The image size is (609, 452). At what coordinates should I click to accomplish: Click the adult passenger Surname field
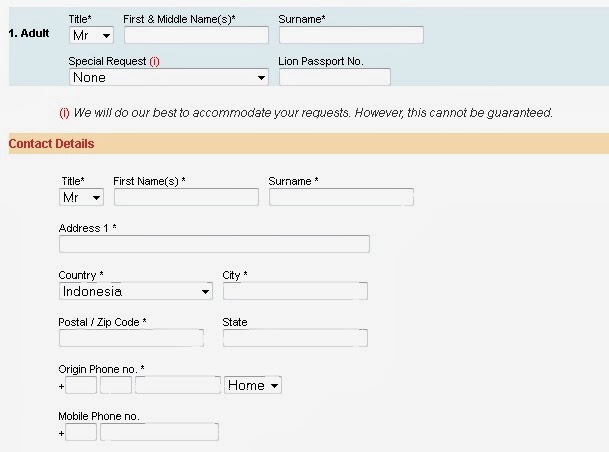coord(351,35)
